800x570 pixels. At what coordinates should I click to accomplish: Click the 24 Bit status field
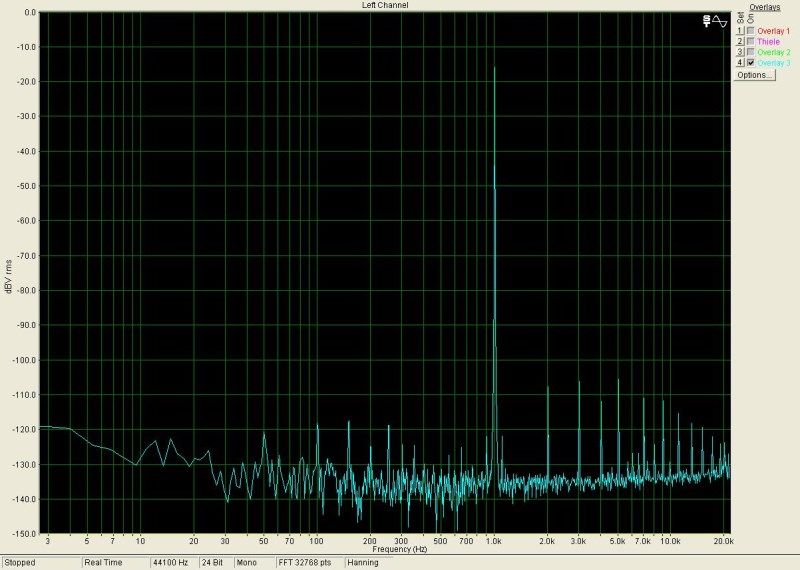point(215,562)
